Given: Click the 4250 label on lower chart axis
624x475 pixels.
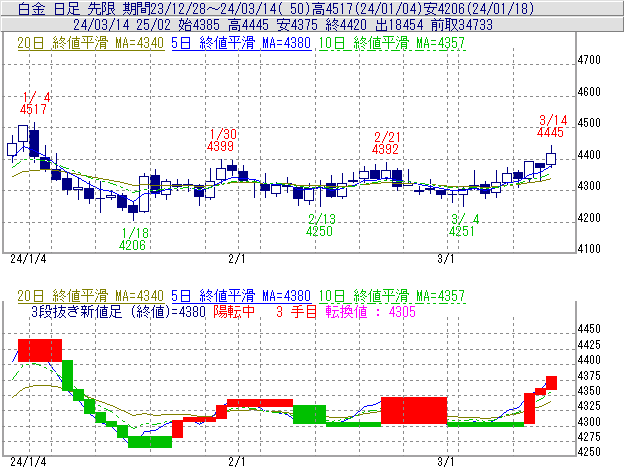Looking at the screenshot, I should (x=589, y=452).
